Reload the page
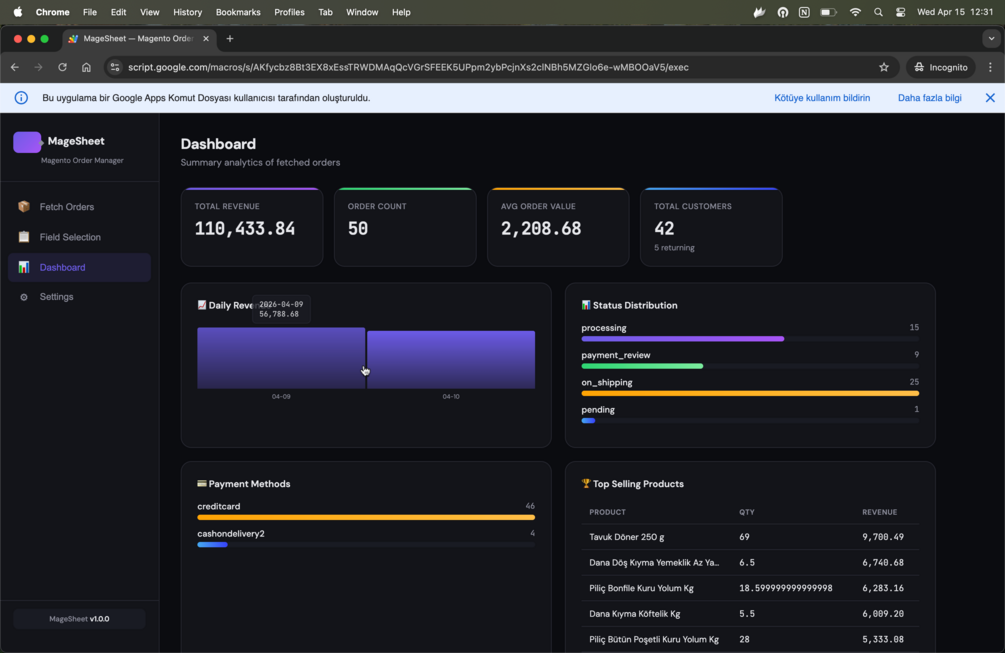This screenshot has width=1005, height=653. tap(62, 67)
